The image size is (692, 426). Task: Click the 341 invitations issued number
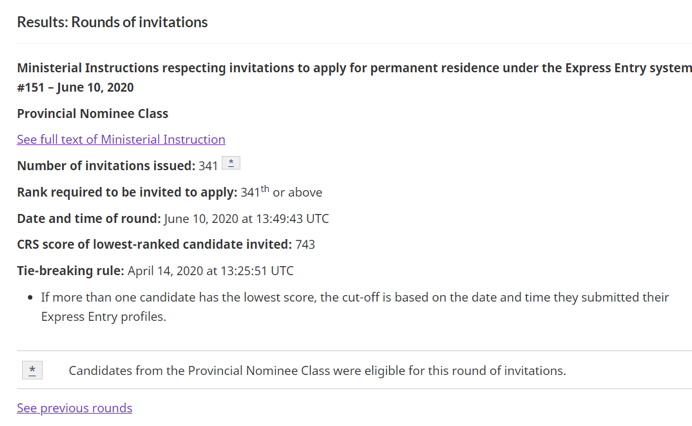pyautogui.click(x=208, y=166)
